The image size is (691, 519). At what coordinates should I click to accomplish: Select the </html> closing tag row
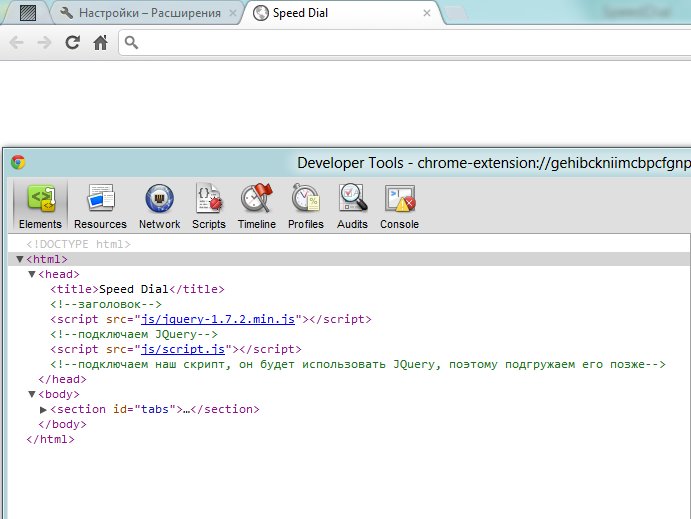tap(50, 439)
